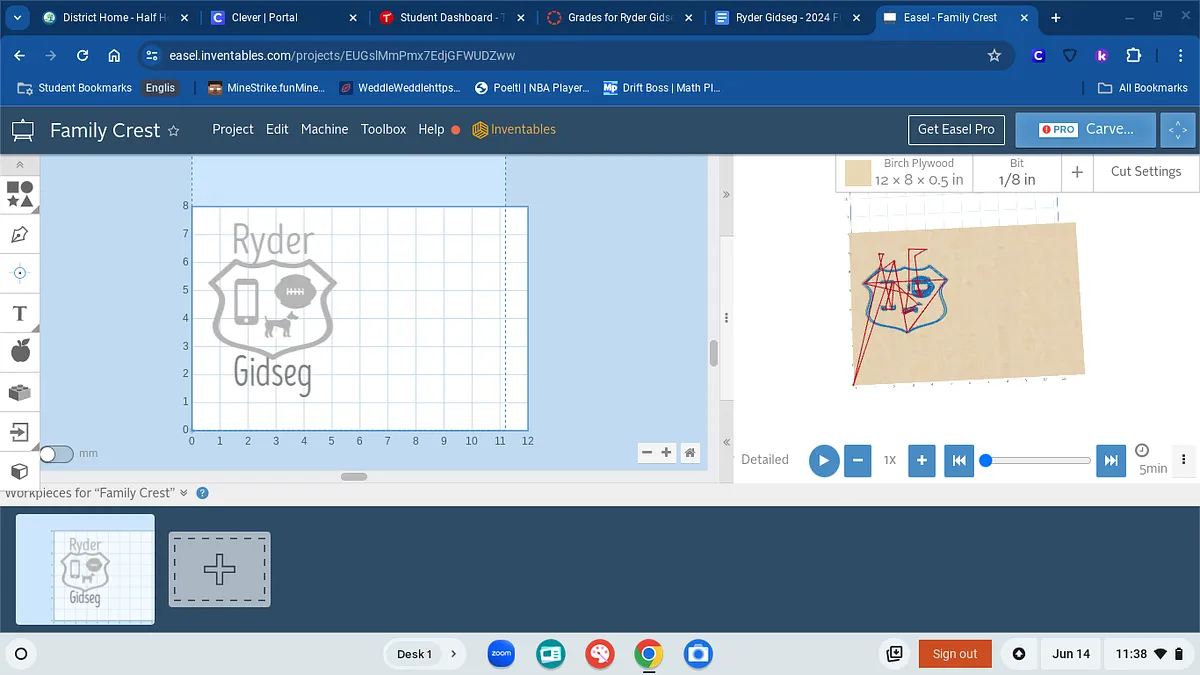Image resolution: width=1200 pixels, height=675 pixels.
Task: Open the Detailed preview mode dropdown
Action: (x=765, y=460)
